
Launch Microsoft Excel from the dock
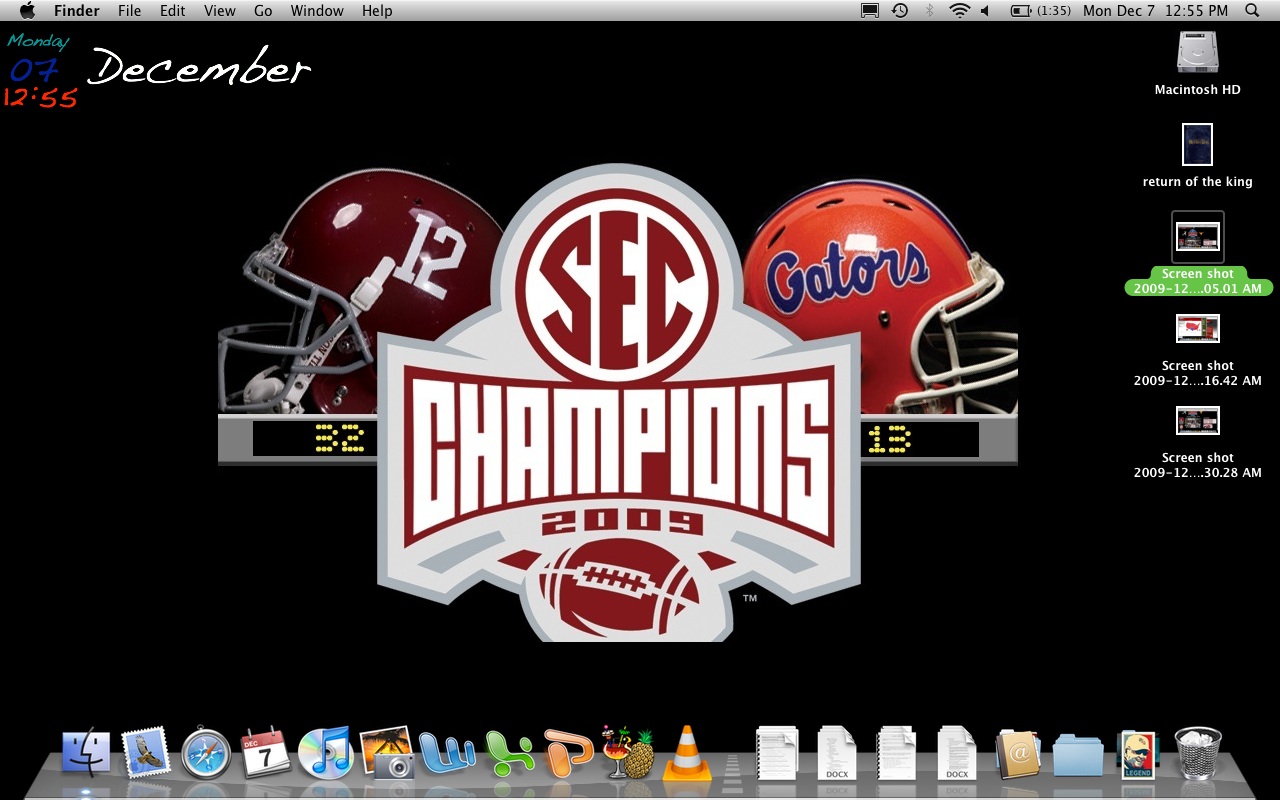pyautogui.click(x=508, y=754)
